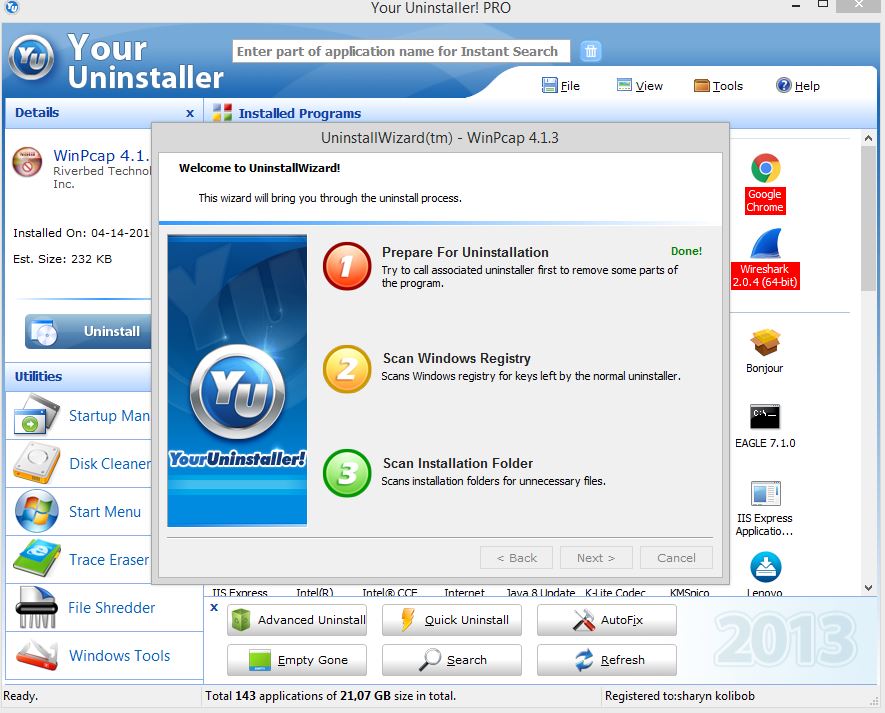This screenshot has height=713, width=885.
Task: Click "Registered to:sharyn kolibob" status text
Action: (680, 695)
